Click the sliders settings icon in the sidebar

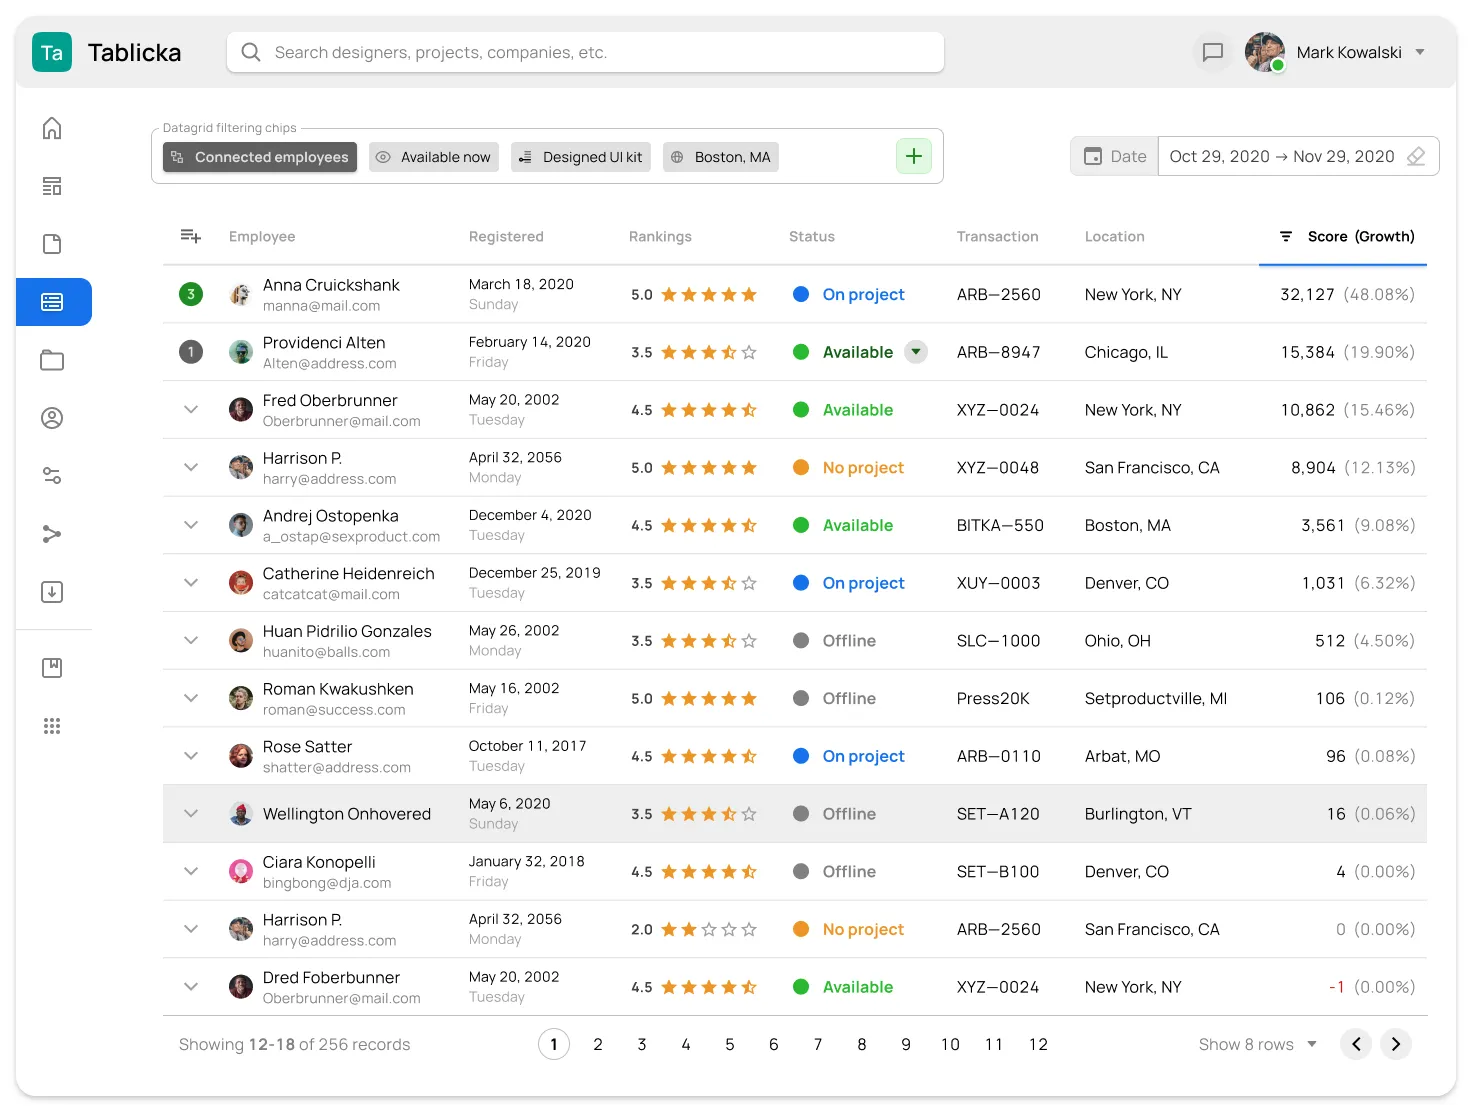tap(52, 476)
